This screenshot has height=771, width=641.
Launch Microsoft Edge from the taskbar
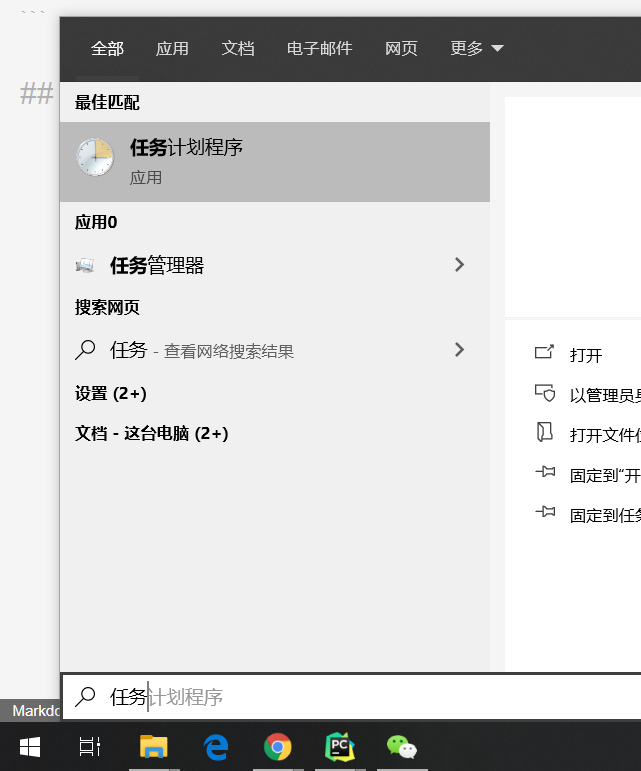216,747
